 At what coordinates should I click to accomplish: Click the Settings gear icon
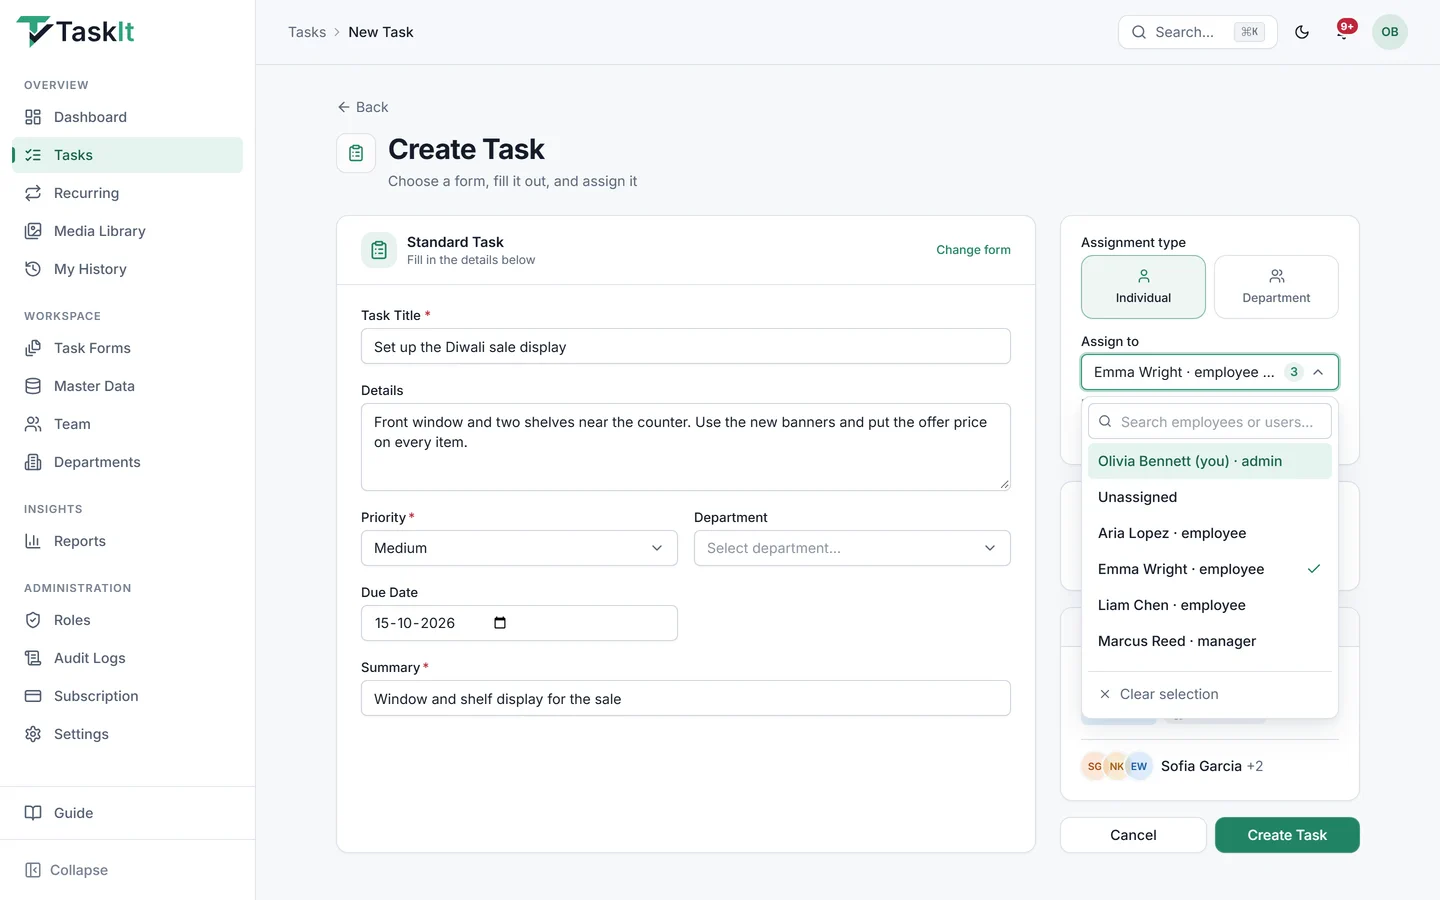(x=33, y=734)
